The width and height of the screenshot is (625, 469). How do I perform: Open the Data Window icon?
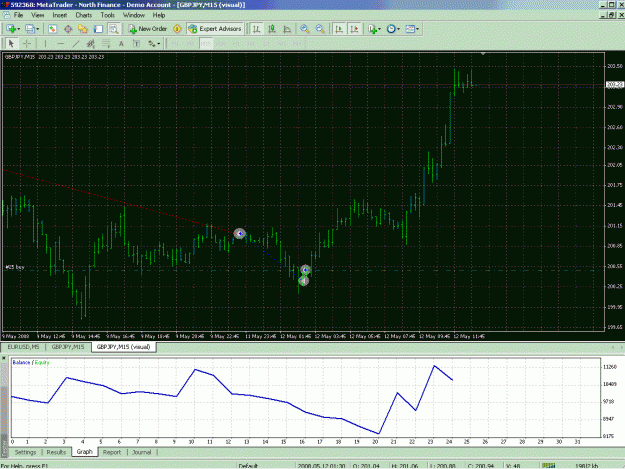(68, 29)
